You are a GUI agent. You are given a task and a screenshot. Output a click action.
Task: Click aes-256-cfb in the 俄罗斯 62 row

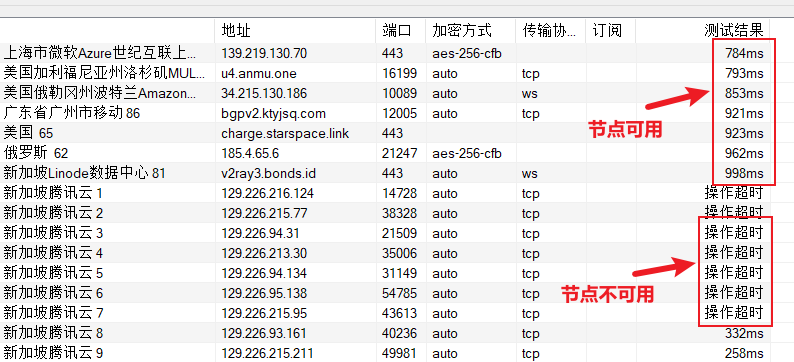[x=467, y=153]
